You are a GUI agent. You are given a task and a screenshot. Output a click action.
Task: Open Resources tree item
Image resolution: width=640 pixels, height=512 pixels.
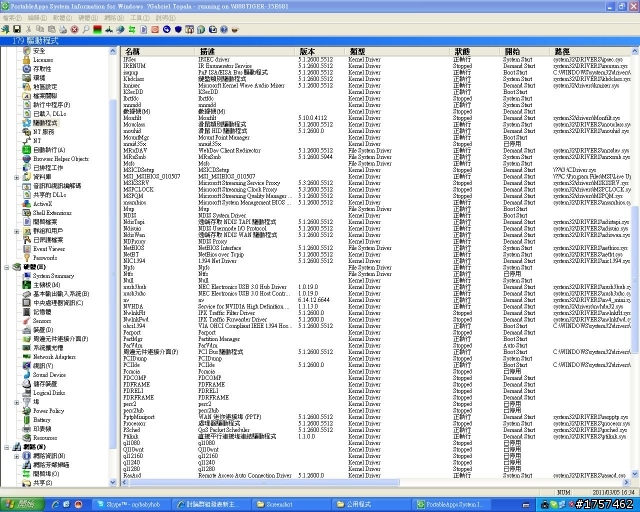tap(45, 437)
